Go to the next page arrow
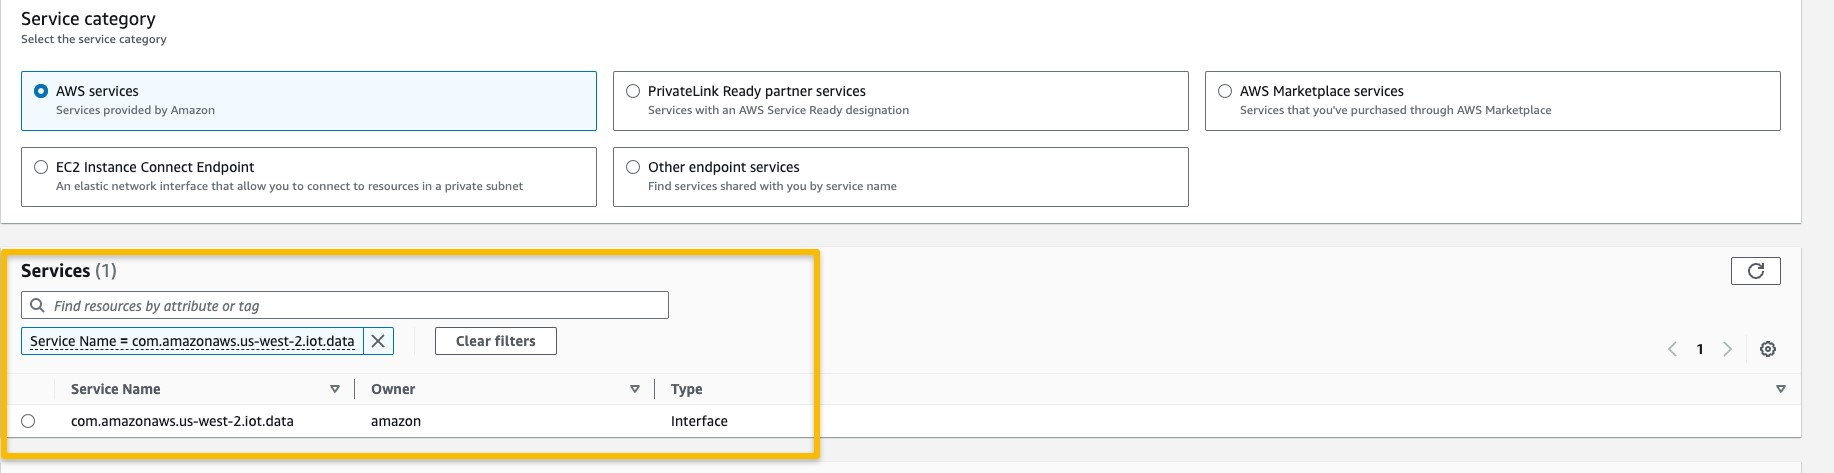 1727,349
